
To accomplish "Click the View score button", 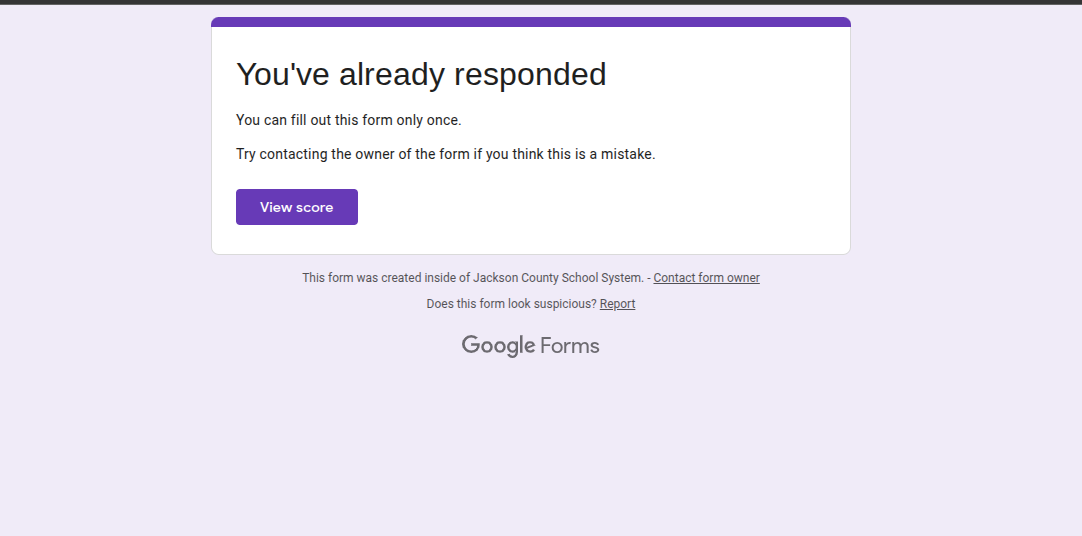I will (x=297, y=207).
